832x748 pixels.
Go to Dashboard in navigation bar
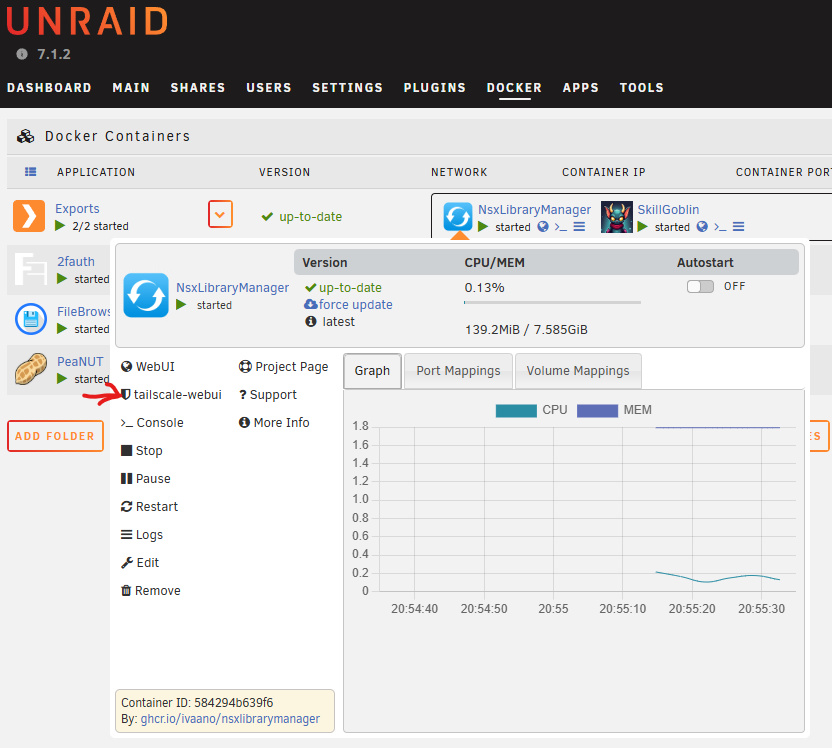[x=49, y=88]
